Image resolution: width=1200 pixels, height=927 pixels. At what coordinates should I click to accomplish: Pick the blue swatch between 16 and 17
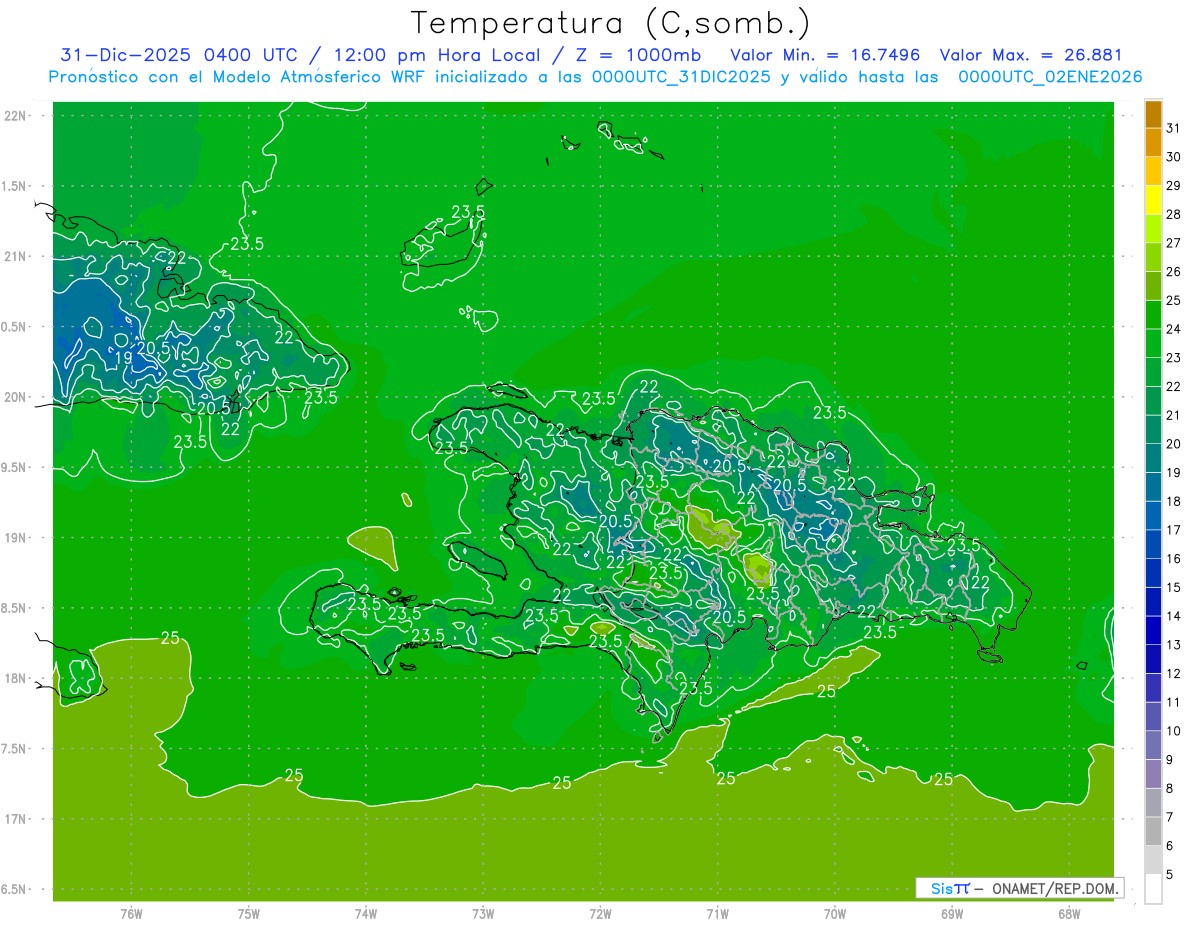1153,545
